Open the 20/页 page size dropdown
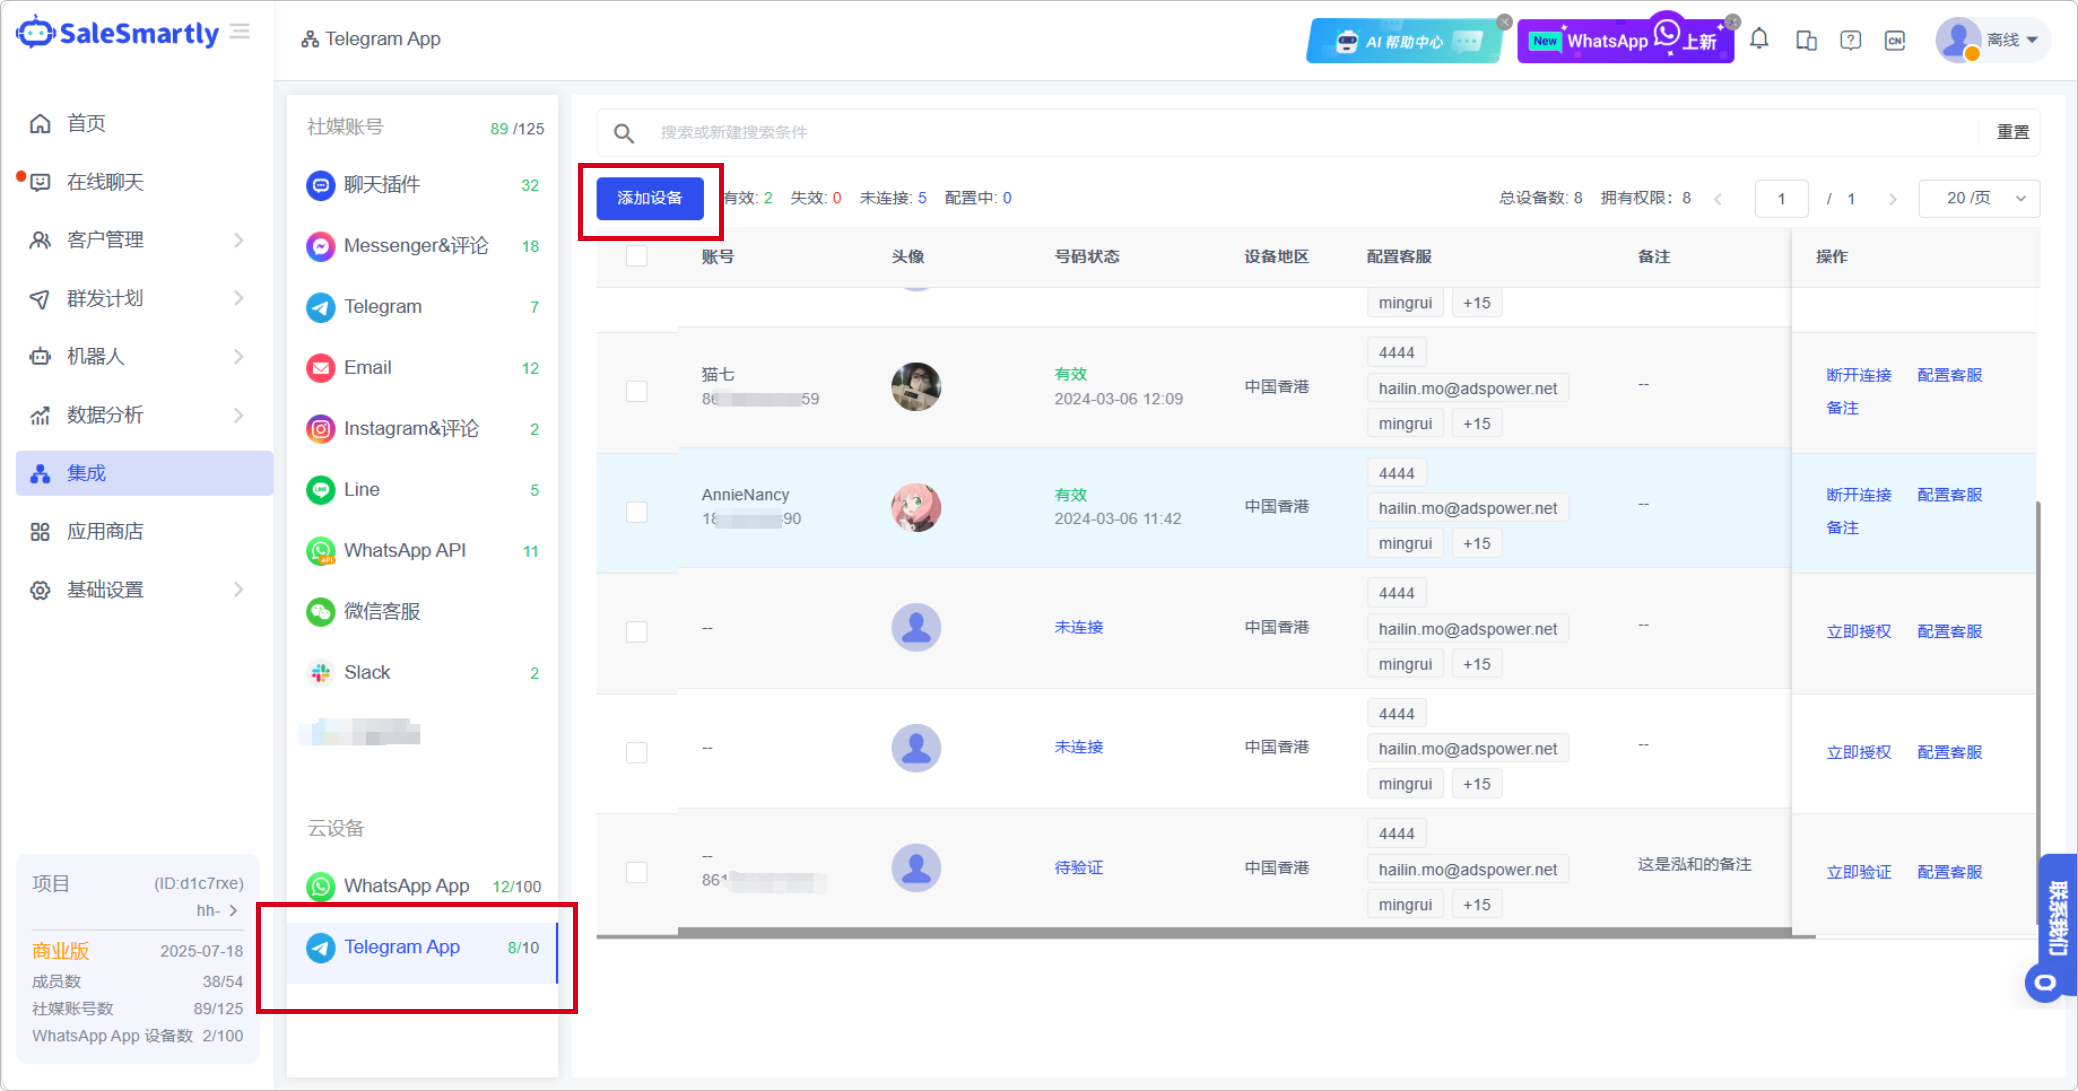2078x1091 pixels. (1978, 198)
